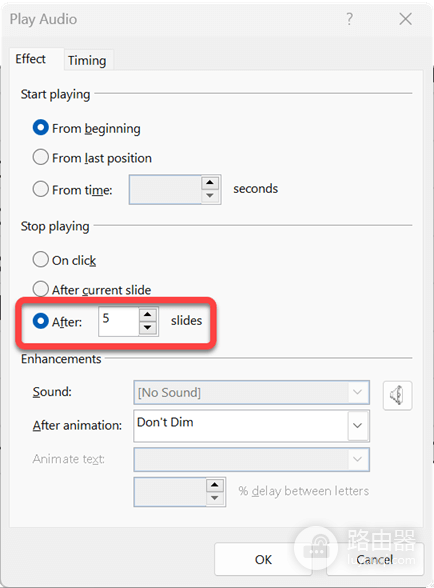
Task: Click up arrow of From time seconds spinner
Action: [x=210, y=183]
